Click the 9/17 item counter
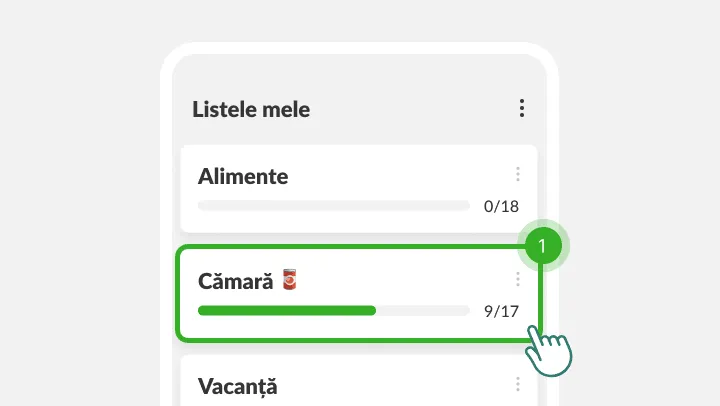 tap(501, 311)
